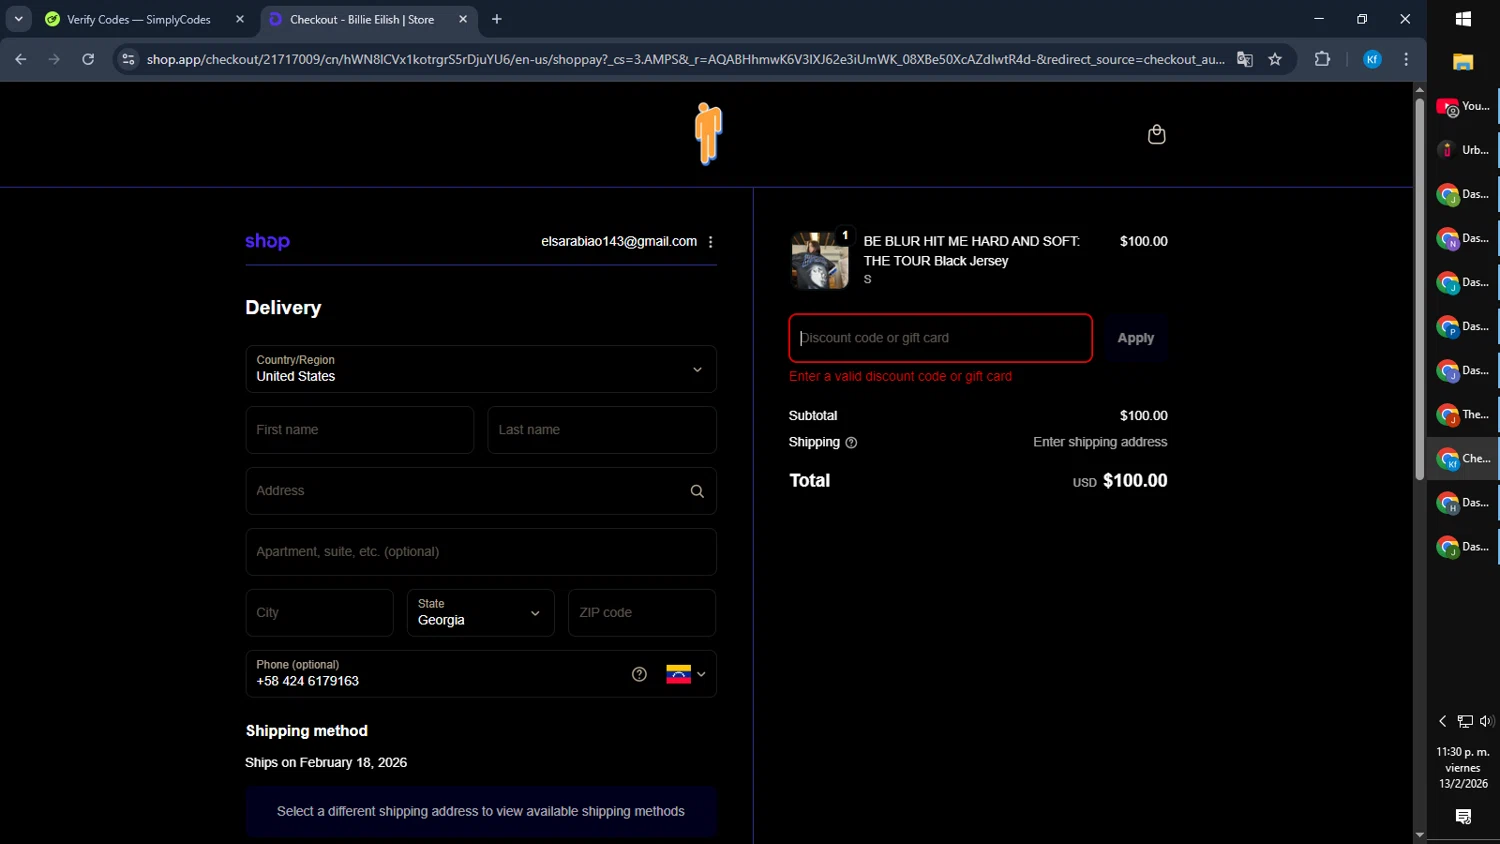
Task: Go back with the browser back arrow
Action: pos(20,59)
